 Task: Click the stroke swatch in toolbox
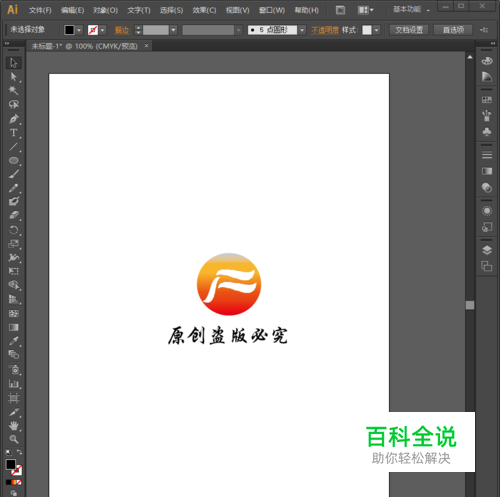[17, 470]
